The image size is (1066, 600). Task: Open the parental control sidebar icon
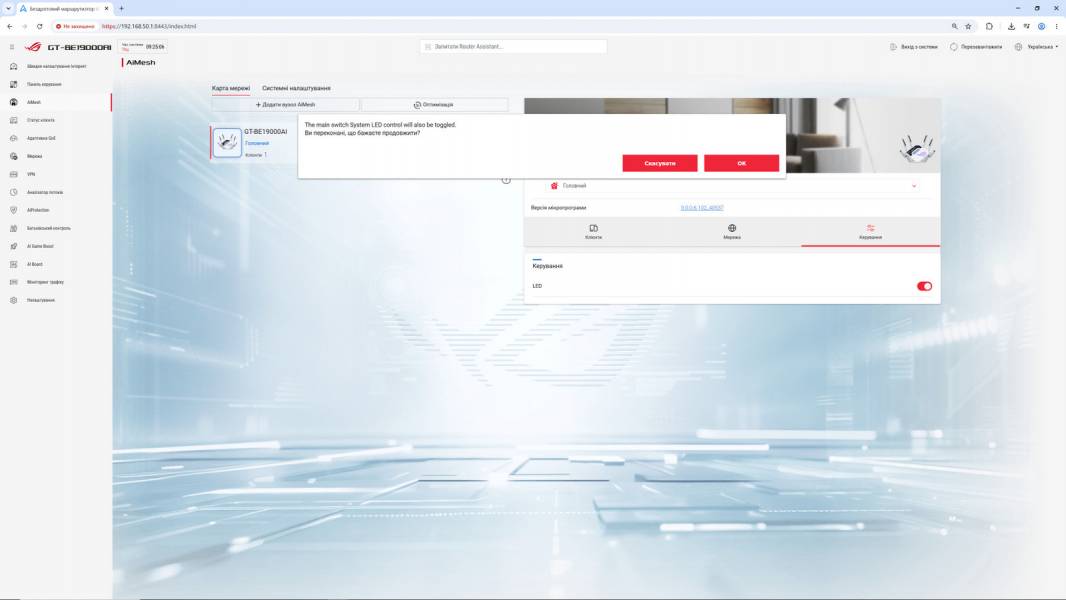14,228
